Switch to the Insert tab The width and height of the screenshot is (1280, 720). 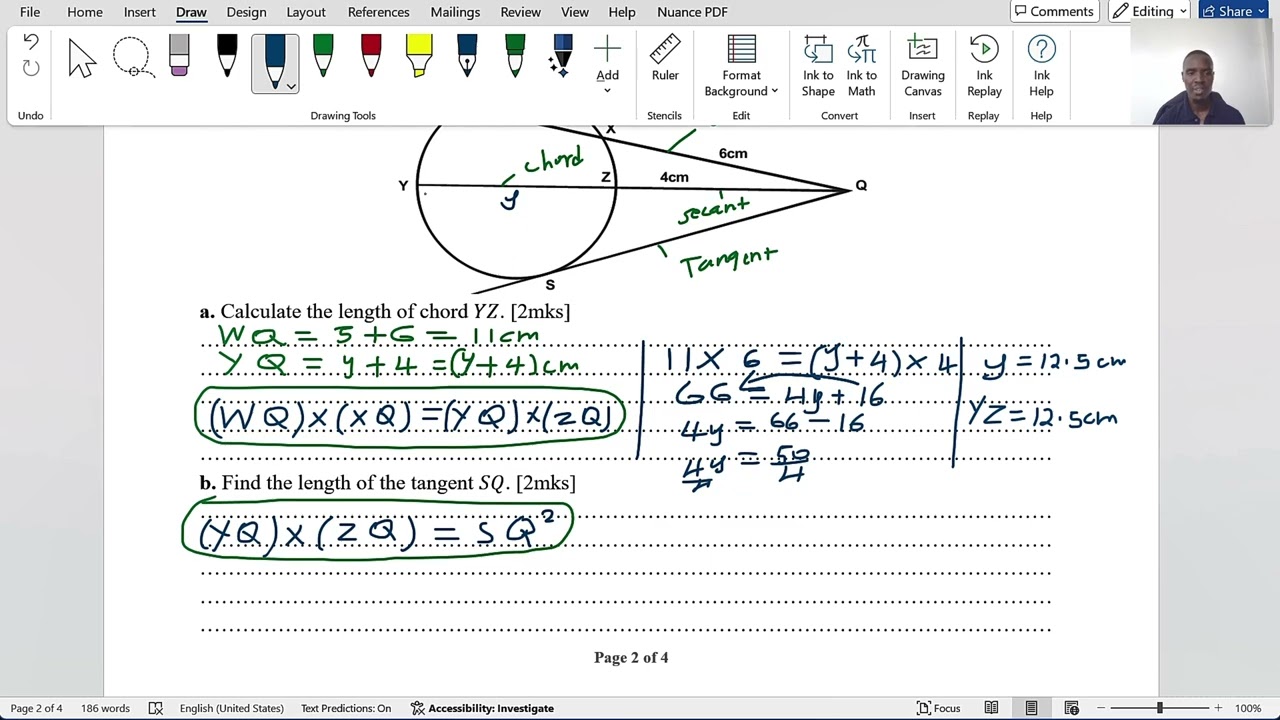click(x=140, y=12)
